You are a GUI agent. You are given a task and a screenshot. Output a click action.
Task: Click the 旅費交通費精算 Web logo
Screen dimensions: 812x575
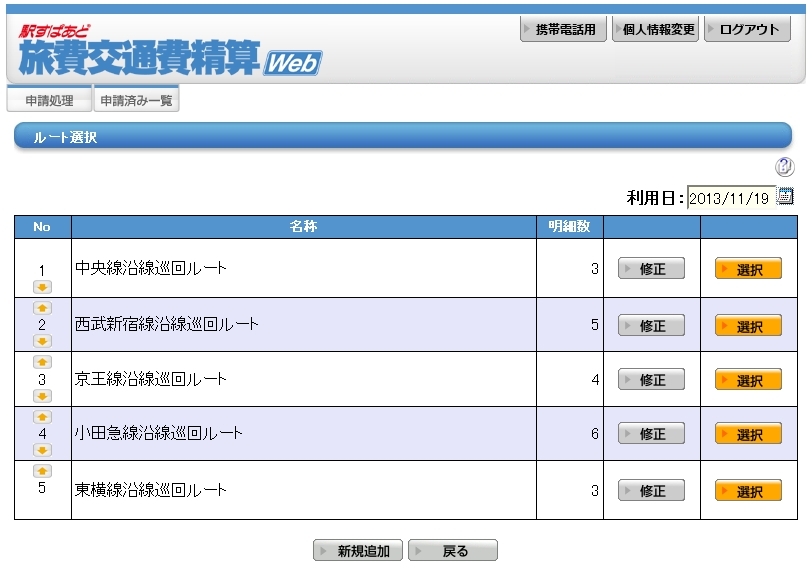pyautogui.click(x=170, y=52)
